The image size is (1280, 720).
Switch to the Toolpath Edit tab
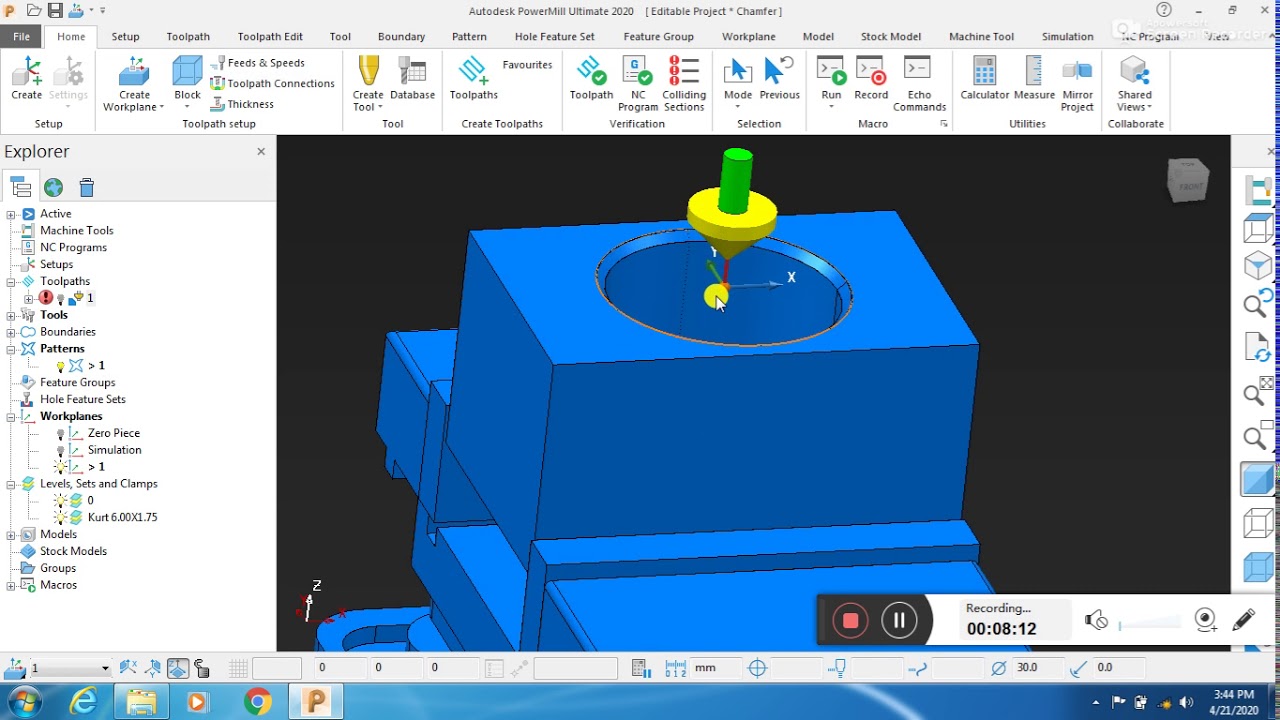pos(270,36)
